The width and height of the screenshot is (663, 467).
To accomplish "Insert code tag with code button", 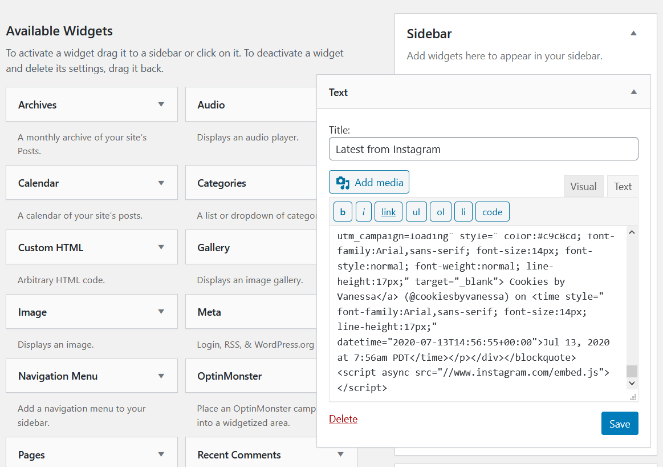I will coord(492,212).
